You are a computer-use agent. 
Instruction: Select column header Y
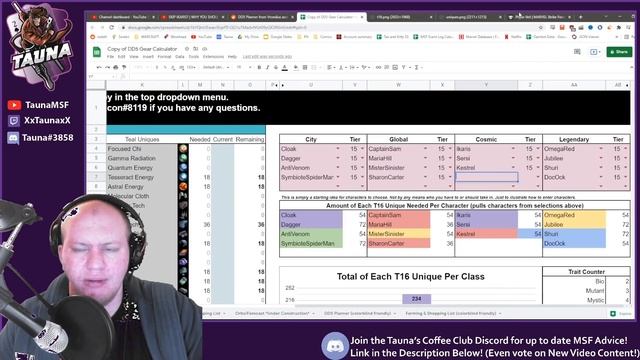(486, 85)
